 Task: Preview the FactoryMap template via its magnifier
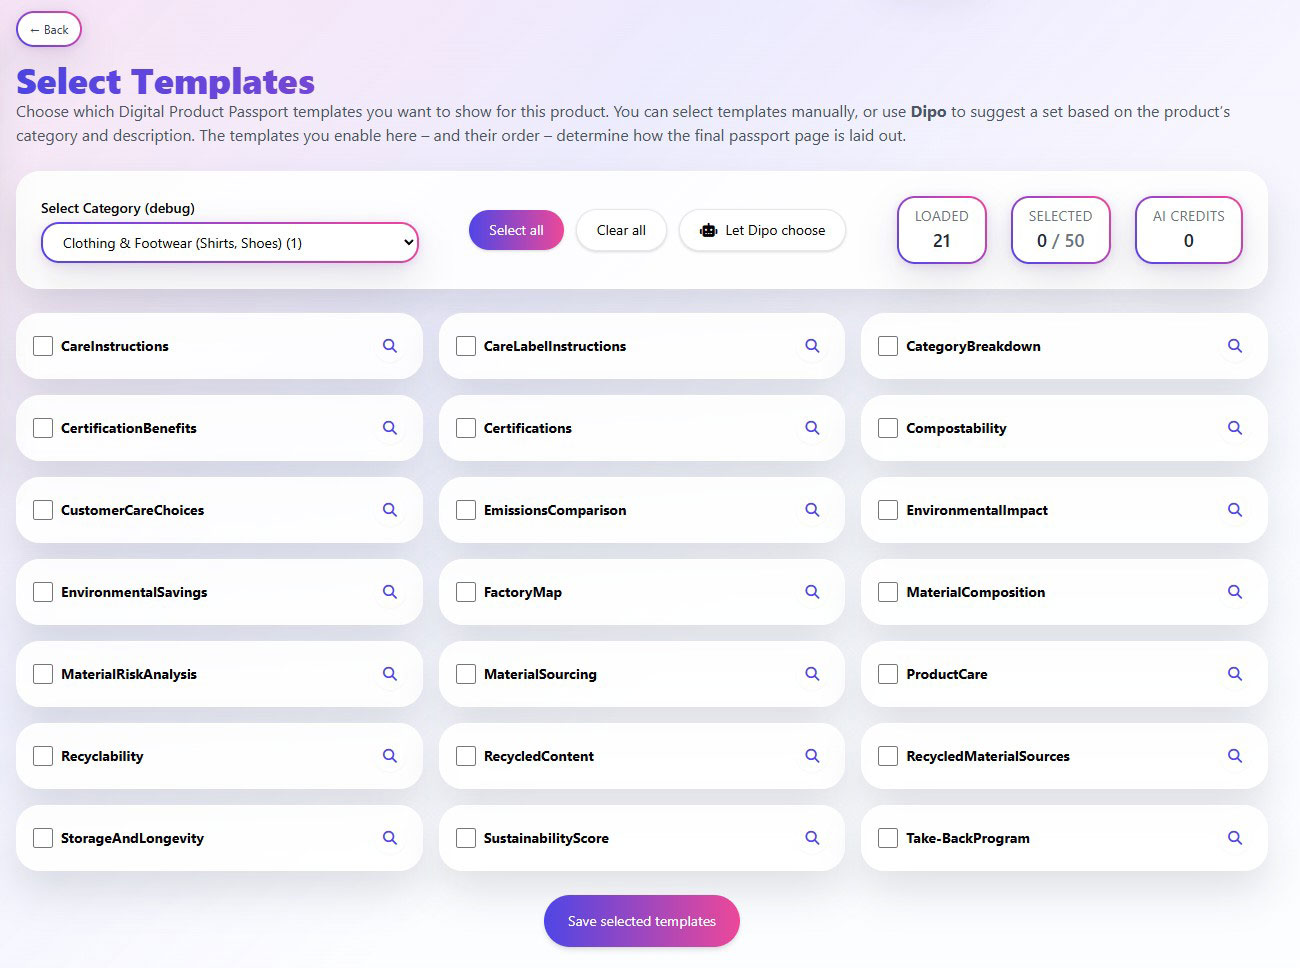812,592
